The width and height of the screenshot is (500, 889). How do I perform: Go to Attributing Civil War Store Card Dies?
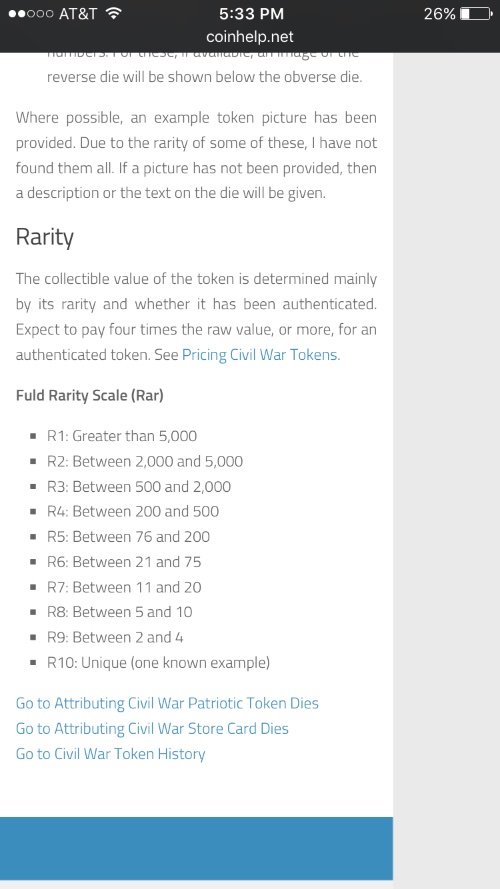pos(152,728)
